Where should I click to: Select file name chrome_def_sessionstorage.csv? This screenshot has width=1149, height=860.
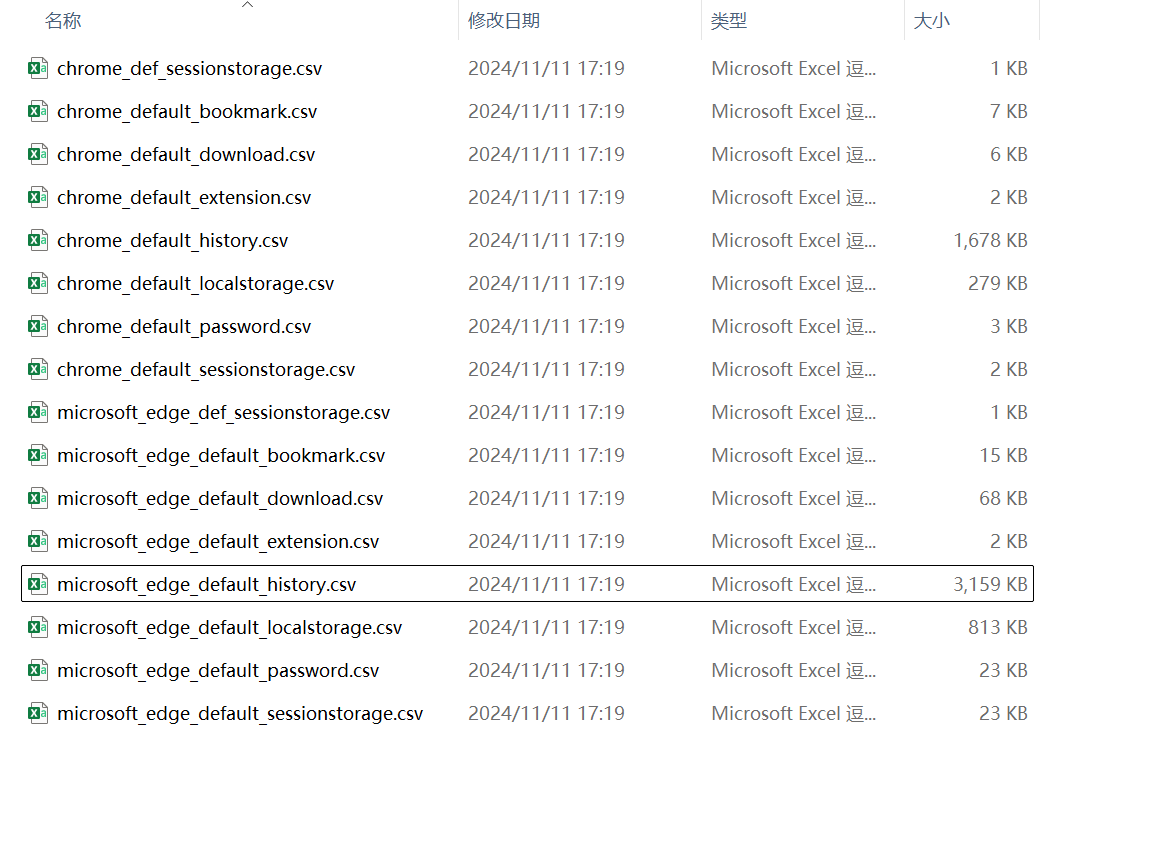pos(190,69)
